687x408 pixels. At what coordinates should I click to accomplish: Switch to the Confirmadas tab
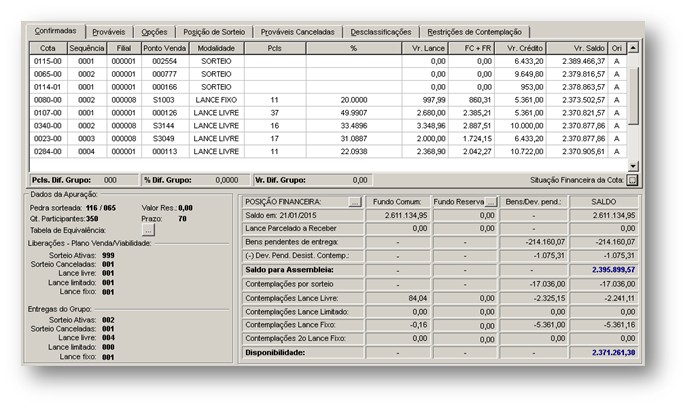[x=55, y=31]
